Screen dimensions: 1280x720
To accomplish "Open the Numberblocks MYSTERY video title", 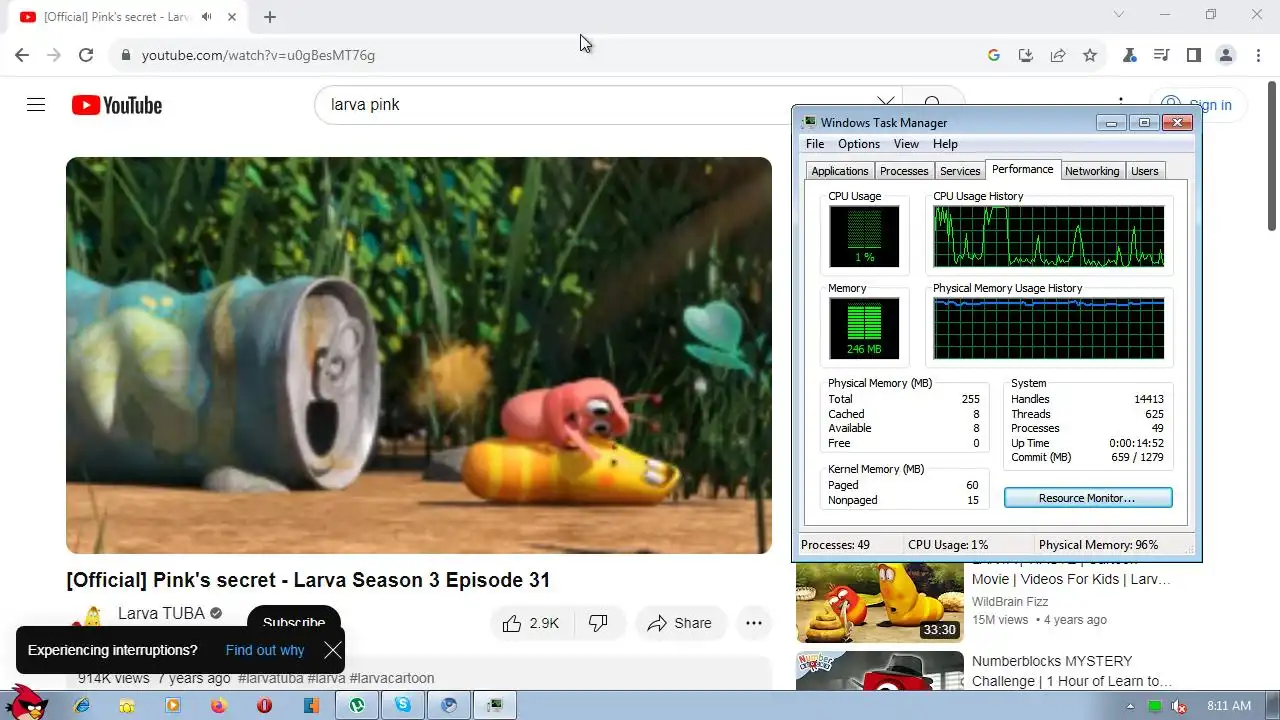I will tap(1072, 671).
